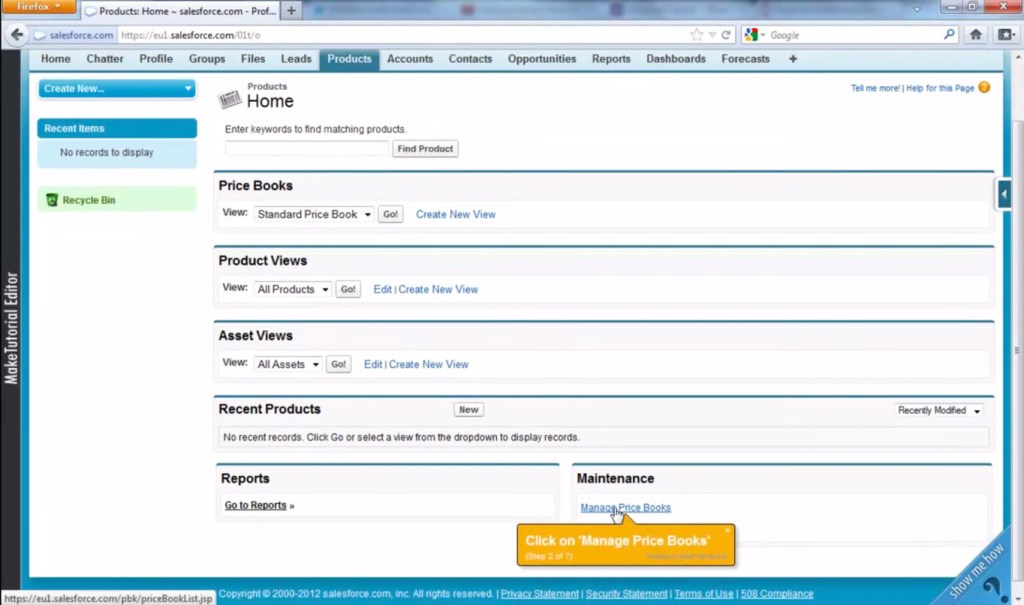Viewport: 1024px width, 605px height.
Task: Click the Manage Price Books link
Action: pyautogui.click(x=626, y=508)
